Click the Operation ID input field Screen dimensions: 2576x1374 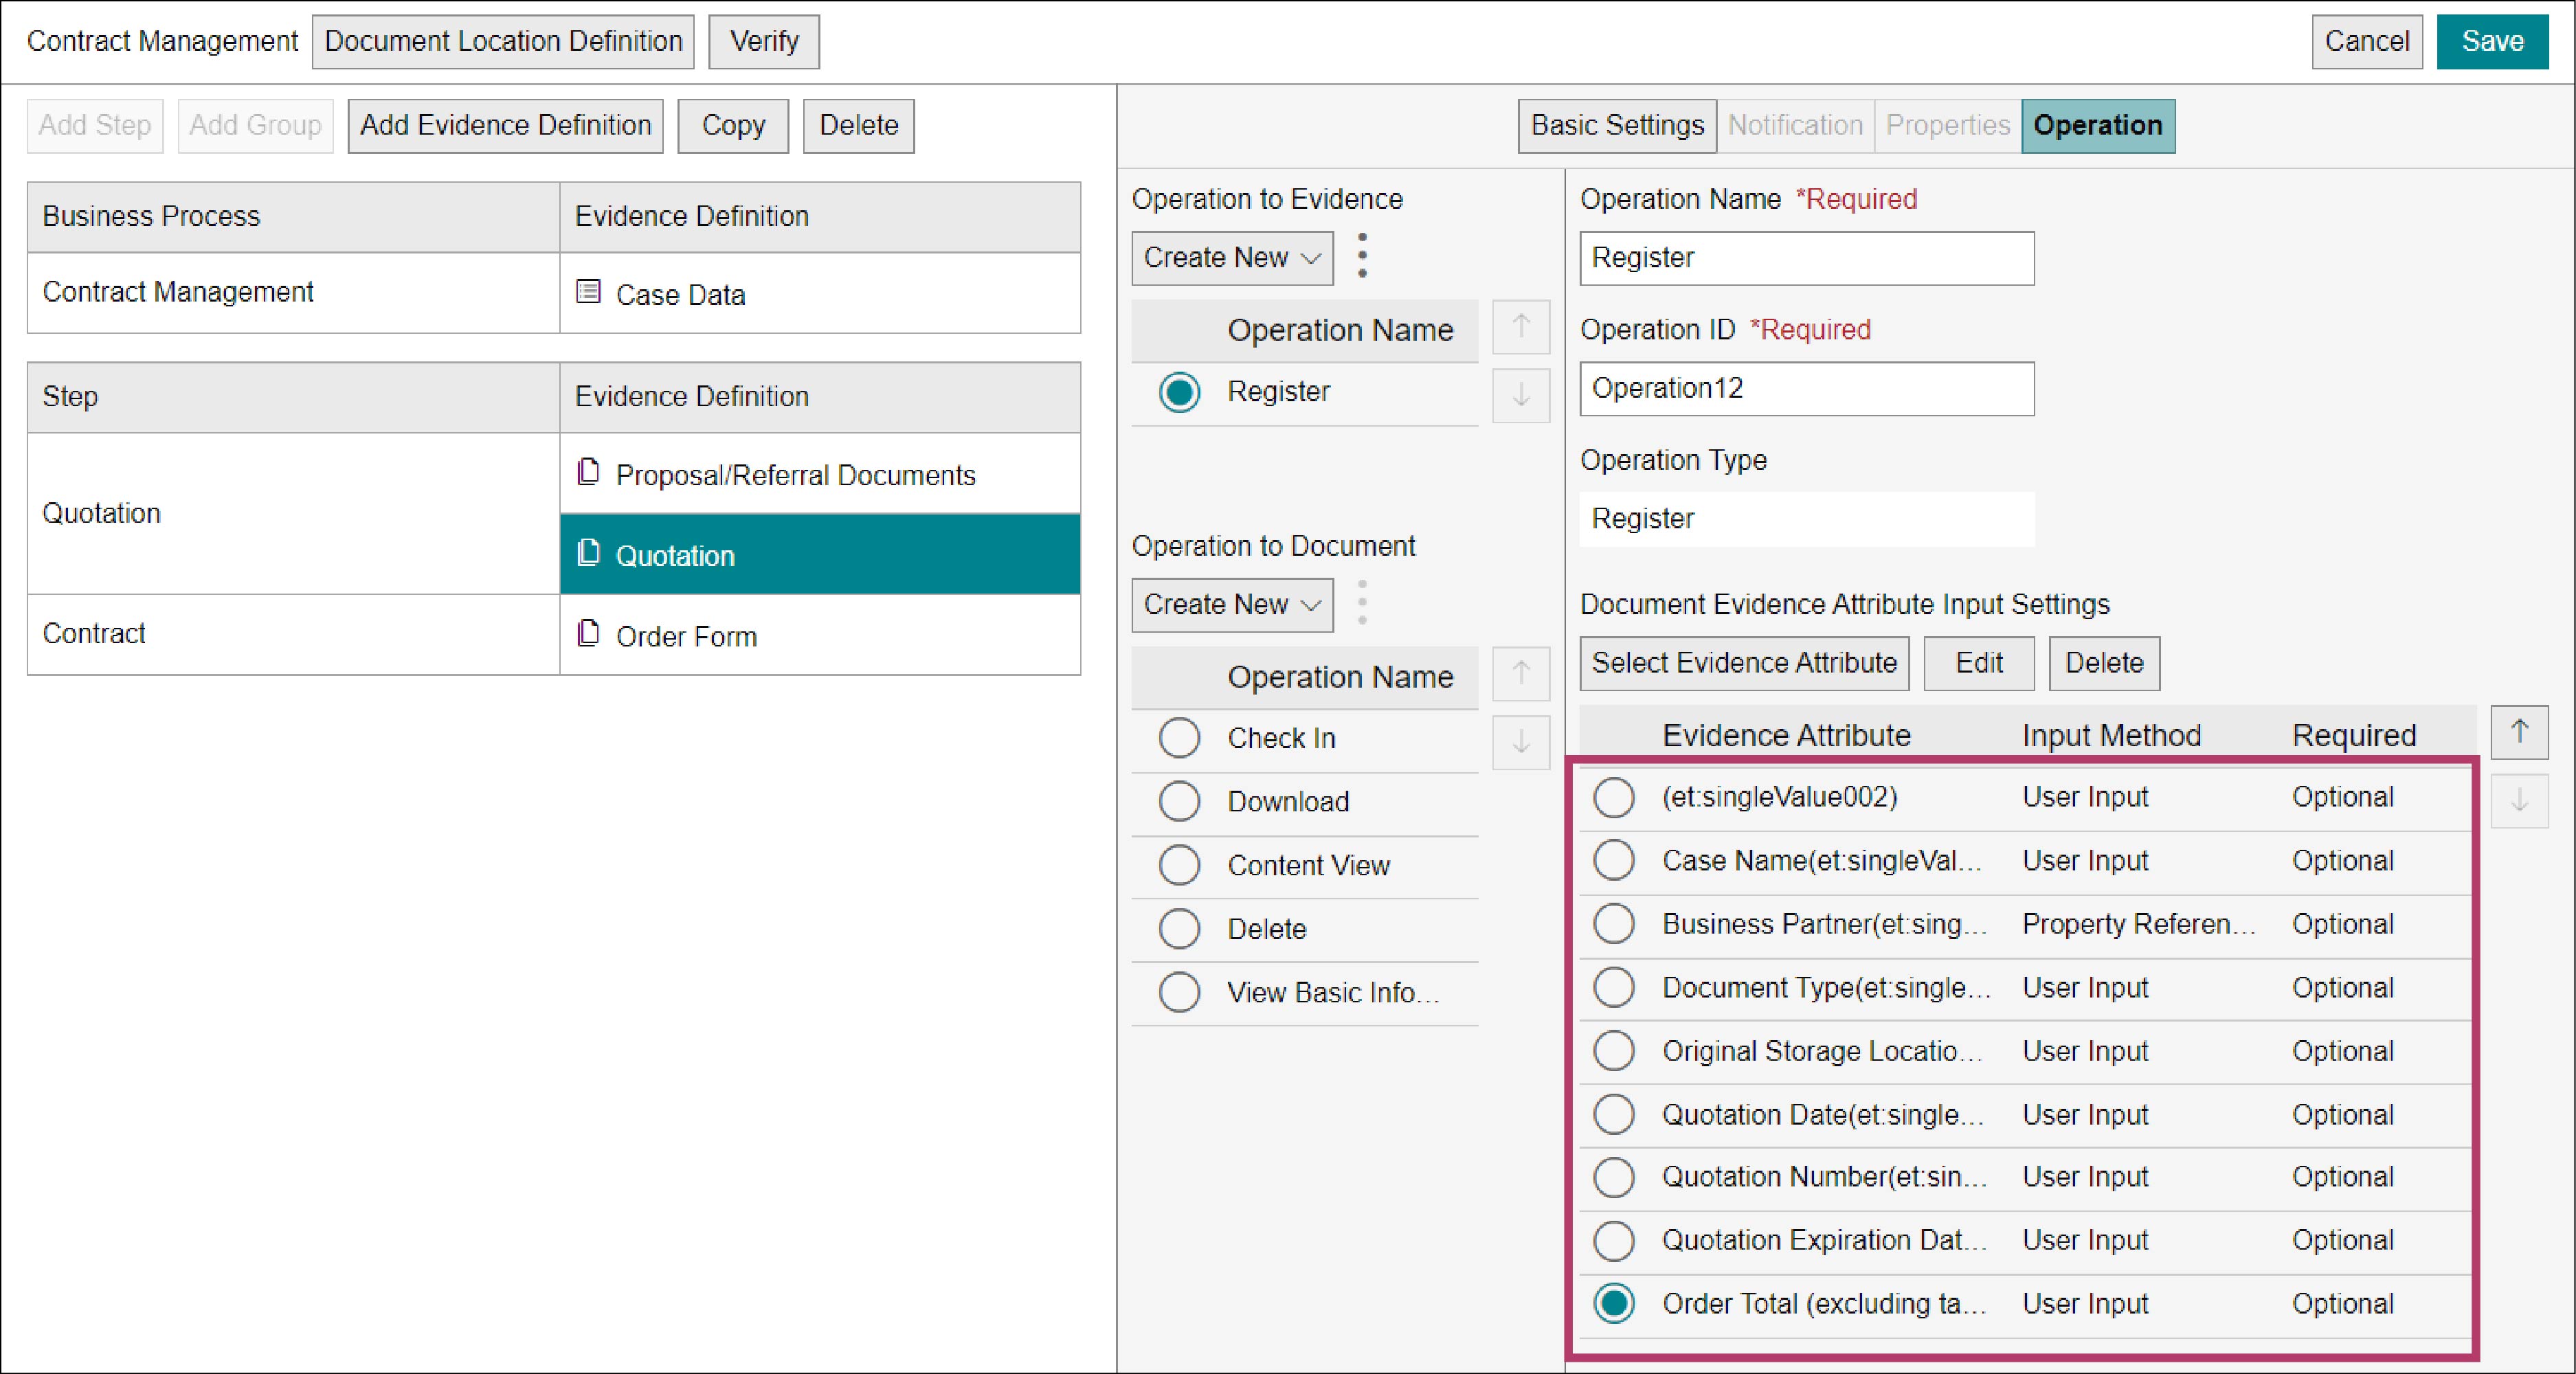click(x=1807, y=389)
